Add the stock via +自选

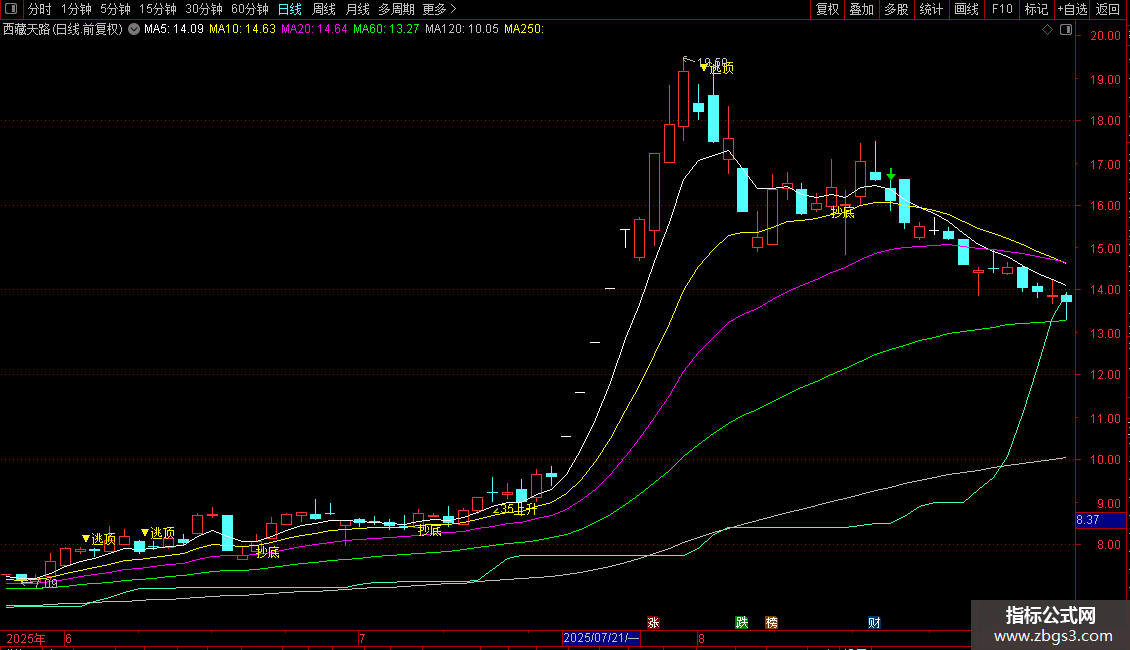click(1072, 9)
